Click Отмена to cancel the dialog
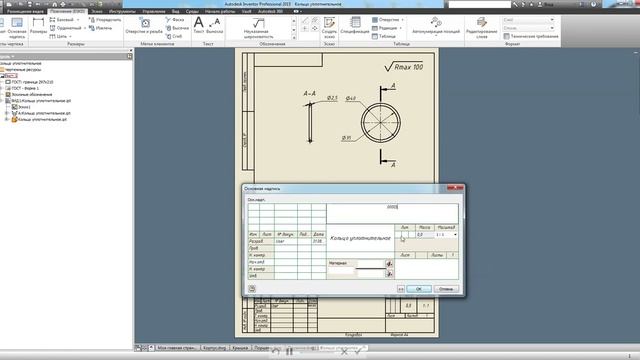 tap(446, 289)
